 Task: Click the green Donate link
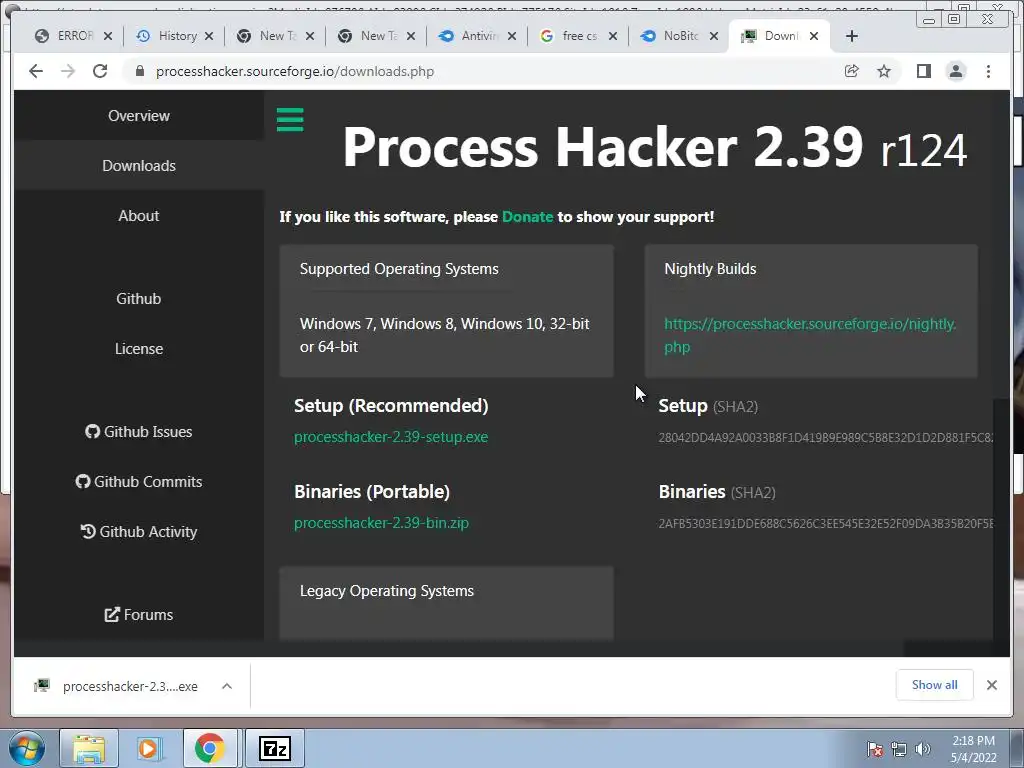pyautogui.click(x=527, y=217)
